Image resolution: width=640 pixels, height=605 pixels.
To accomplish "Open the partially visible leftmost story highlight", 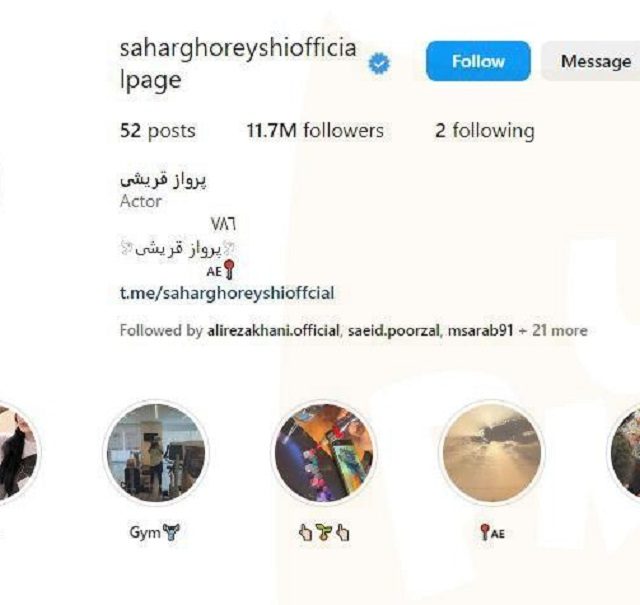I will (18, 452).
